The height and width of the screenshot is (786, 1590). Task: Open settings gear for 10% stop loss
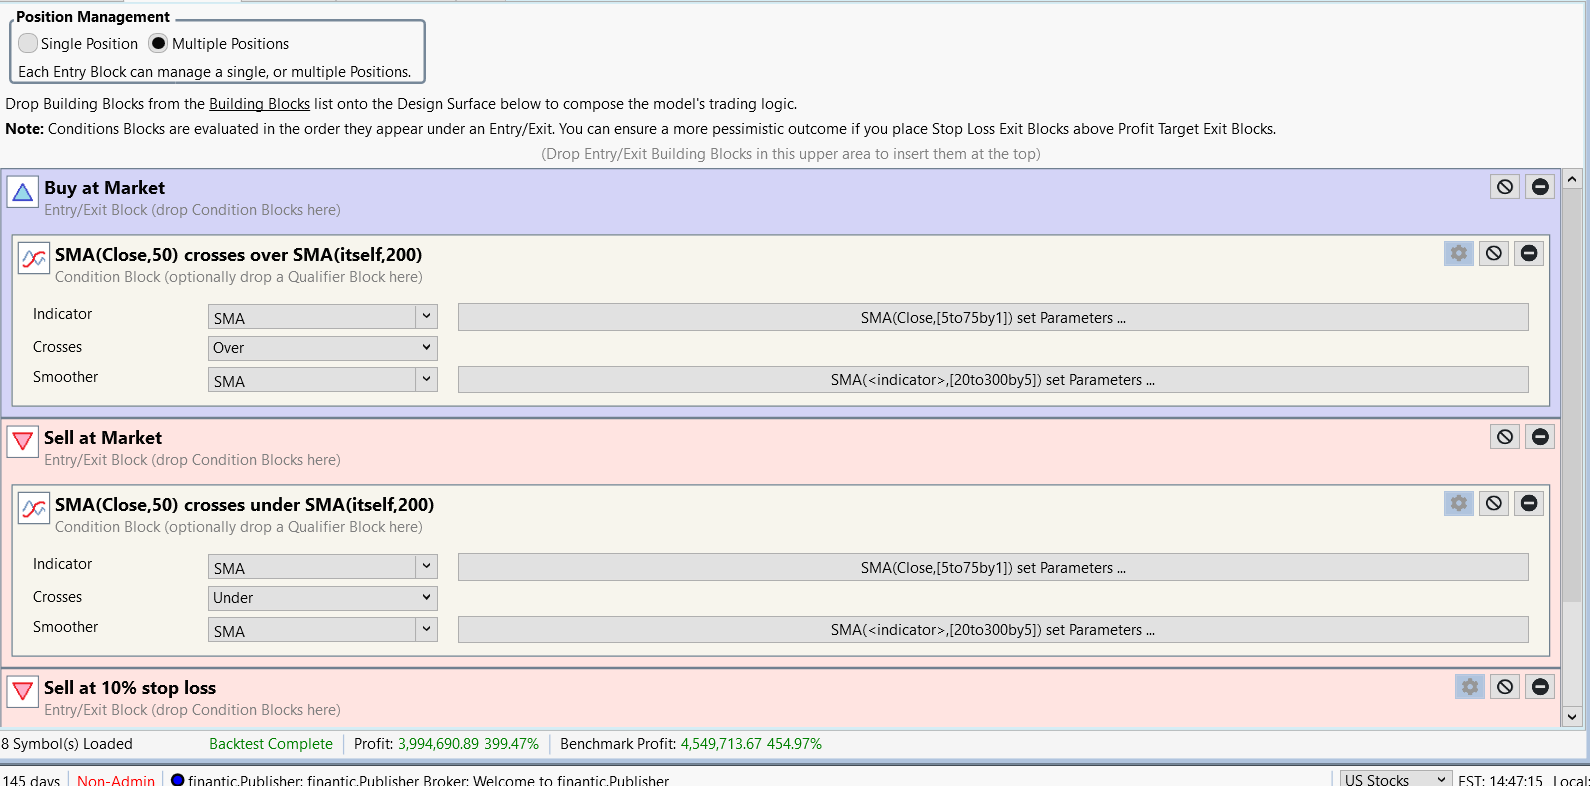1470,687
